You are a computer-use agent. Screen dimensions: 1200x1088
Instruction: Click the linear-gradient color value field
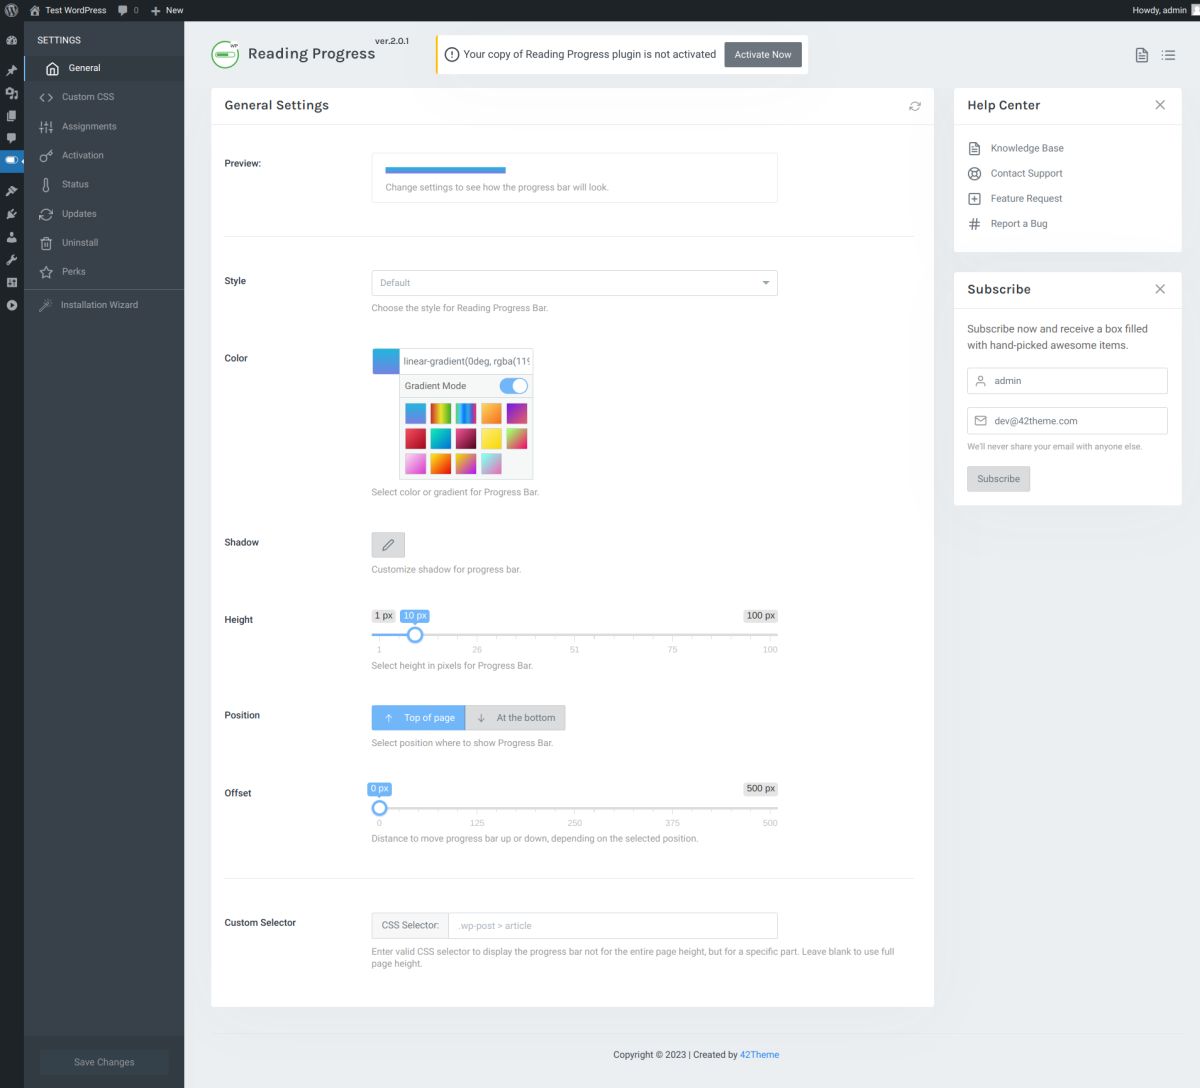click(x=466, y=361)
